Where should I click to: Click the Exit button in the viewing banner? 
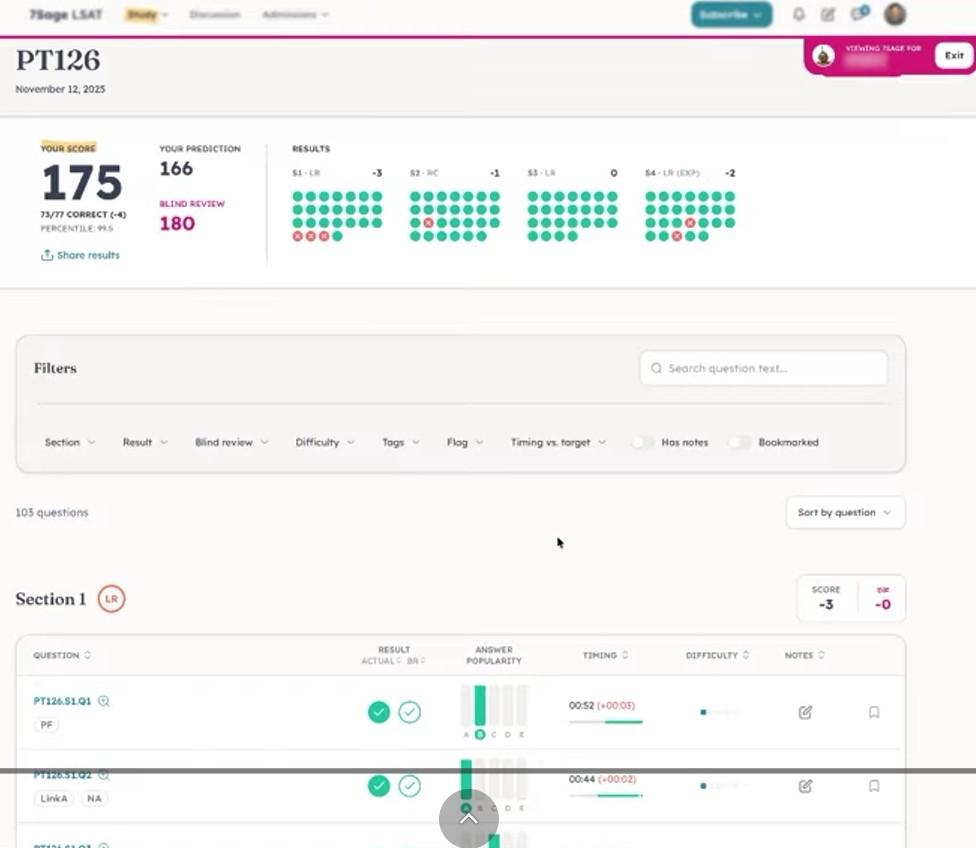coord(954,55)
